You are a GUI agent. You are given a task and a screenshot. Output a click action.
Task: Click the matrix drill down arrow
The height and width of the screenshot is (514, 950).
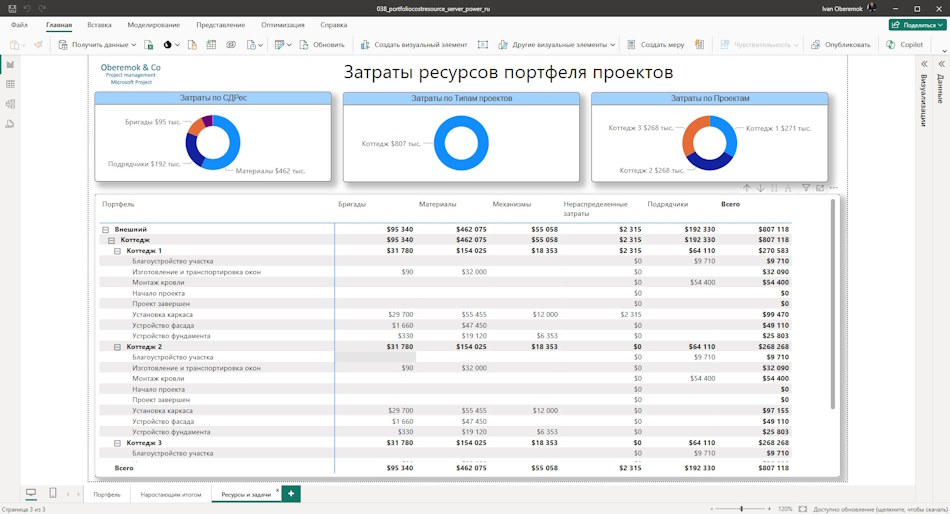point(760,189)
